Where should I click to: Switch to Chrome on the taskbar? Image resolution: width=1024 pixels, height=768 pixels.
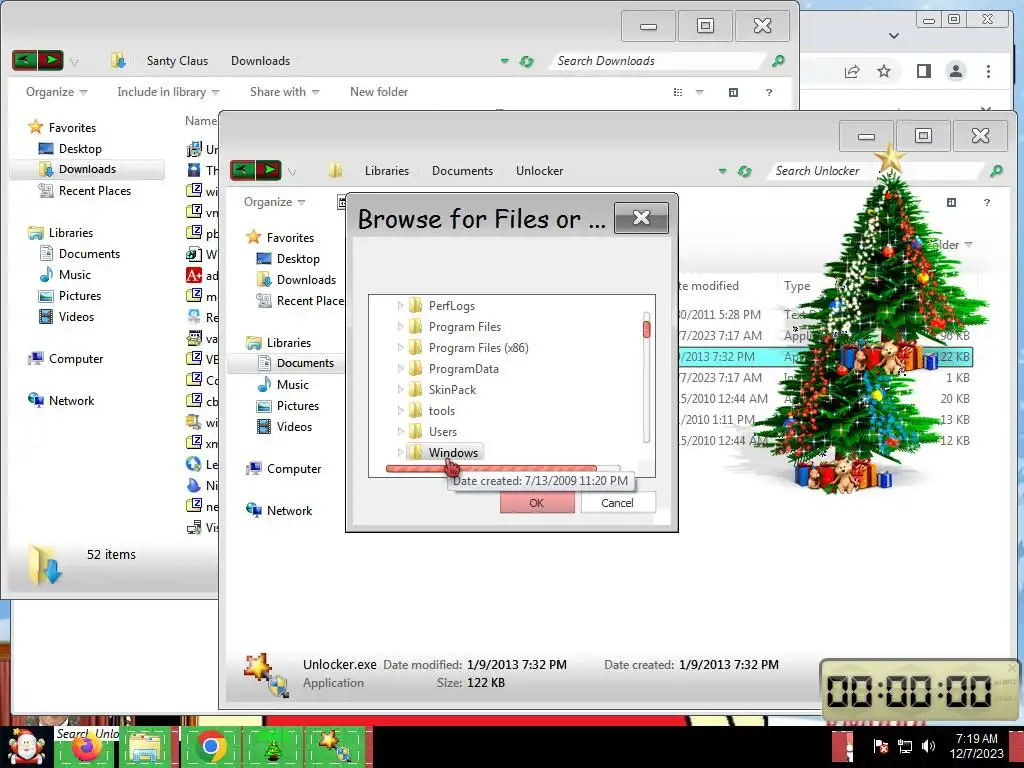pos(211,746)
